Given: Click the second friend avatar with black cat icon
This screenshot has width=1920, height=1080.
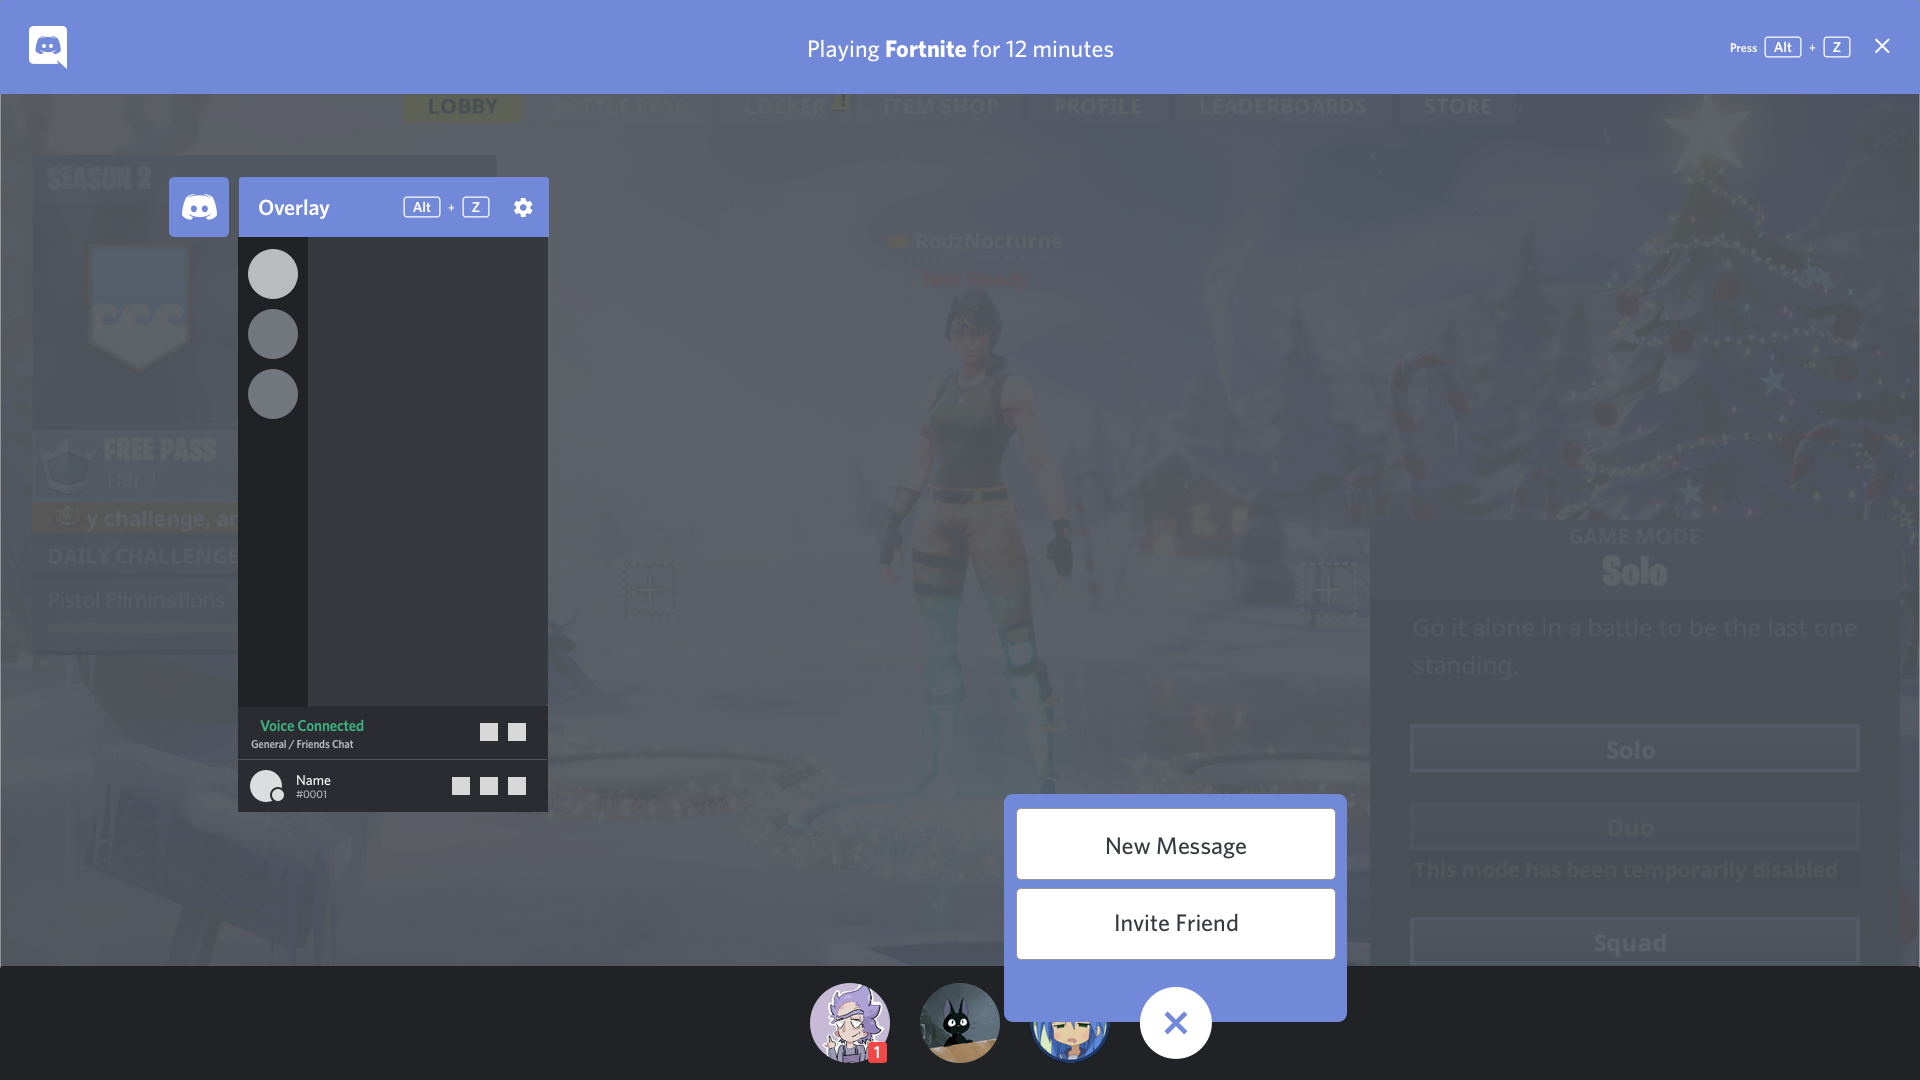Looking at the screenshot, I should click(957, 1022).
